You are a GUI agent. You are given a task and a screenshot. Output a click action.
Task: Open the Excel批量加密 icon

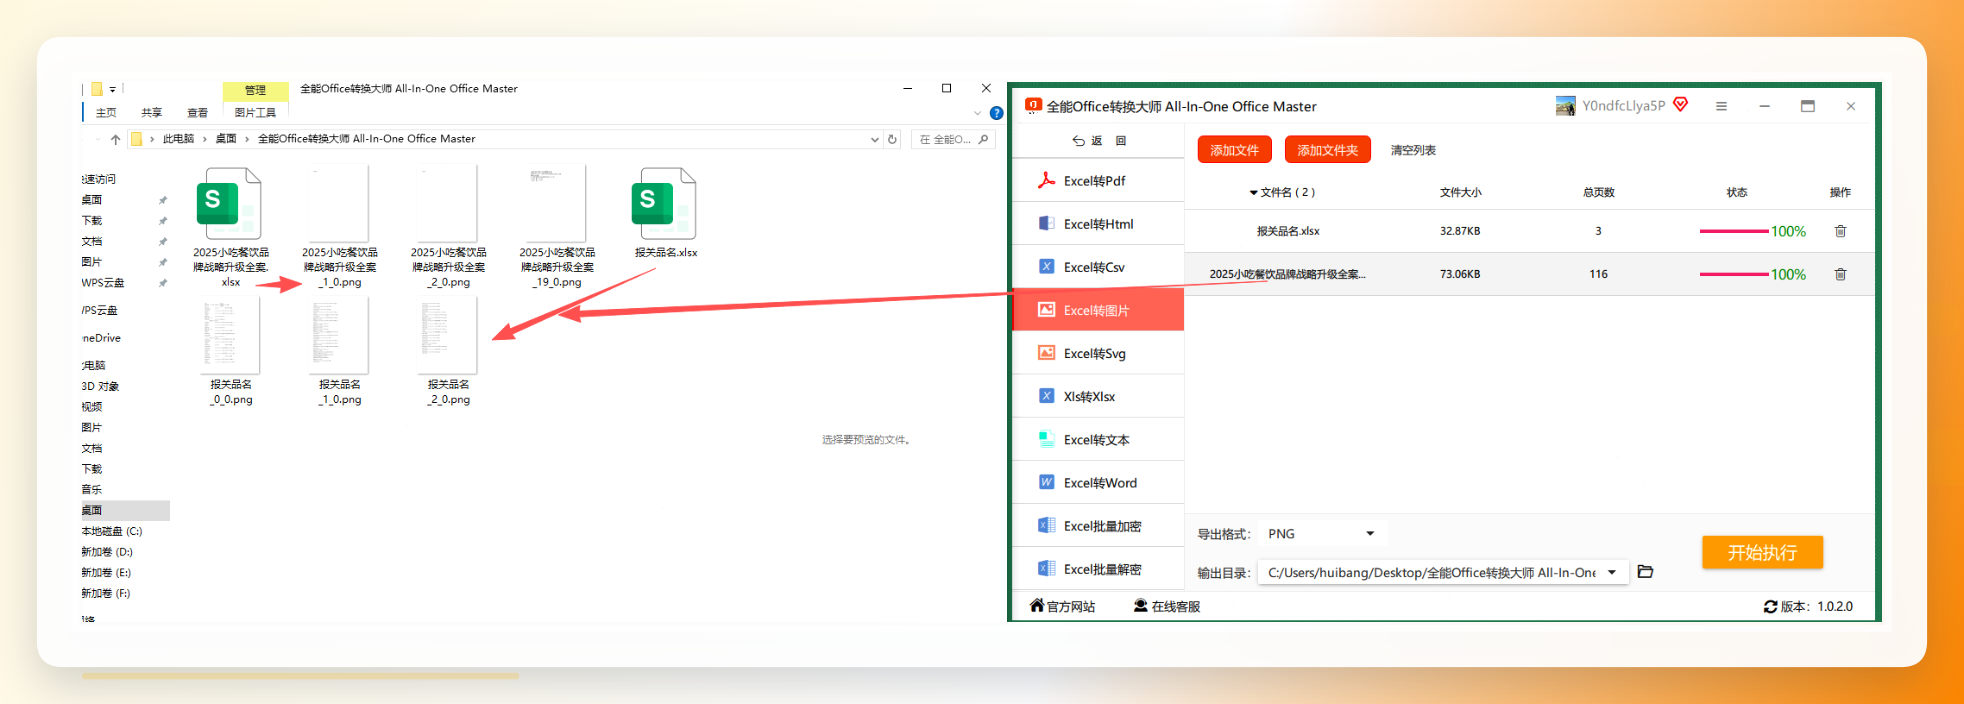coord(1046,525)
